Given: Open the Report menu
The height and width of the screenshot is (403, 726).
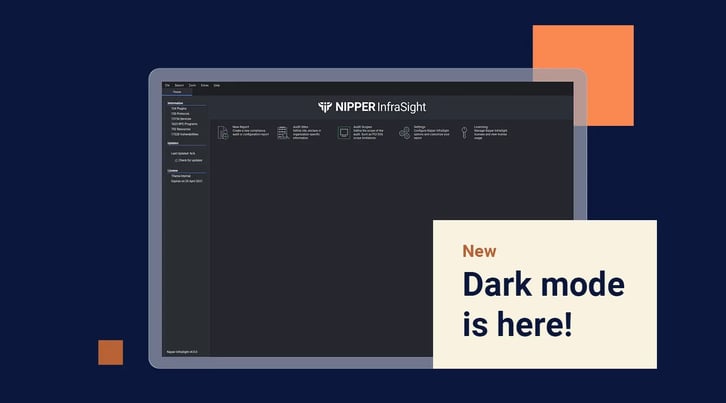Looking at the screenshot, I should (179, 85).
